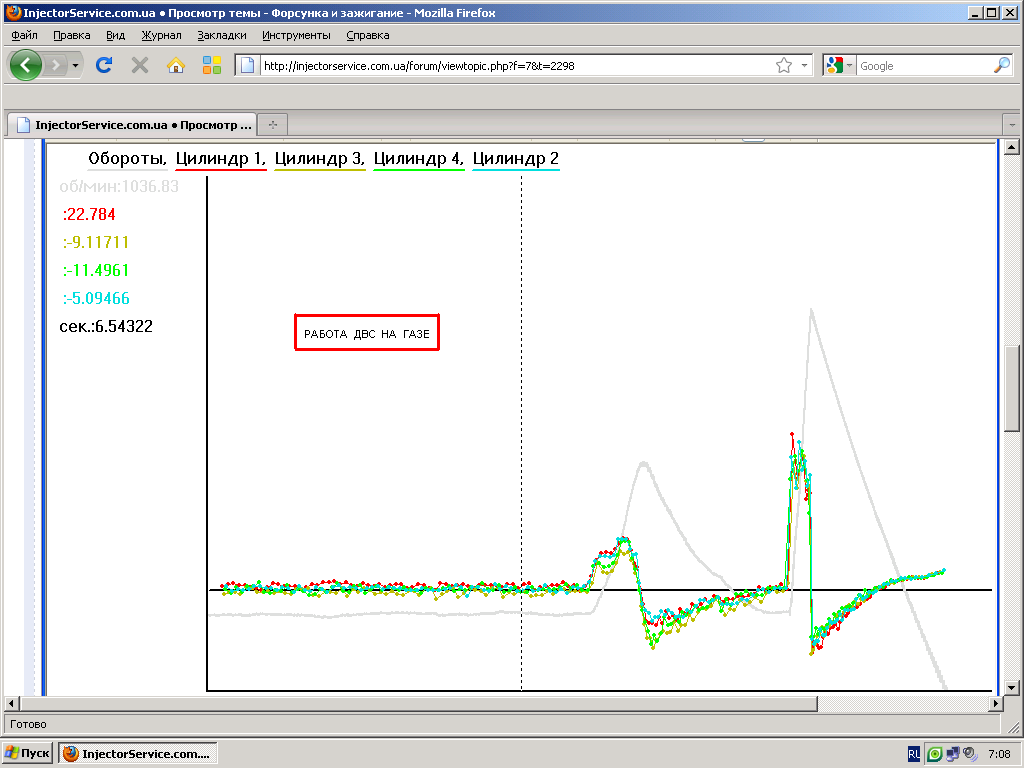Click the InjectorService taskbar button

tap(137, 753)
